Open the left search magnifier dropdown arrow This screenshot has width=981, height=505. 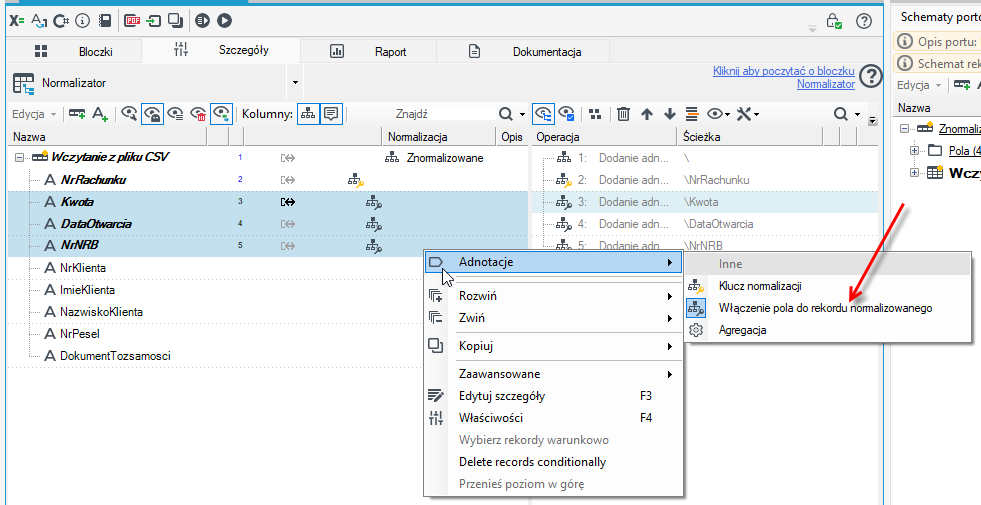pos(522,115)
